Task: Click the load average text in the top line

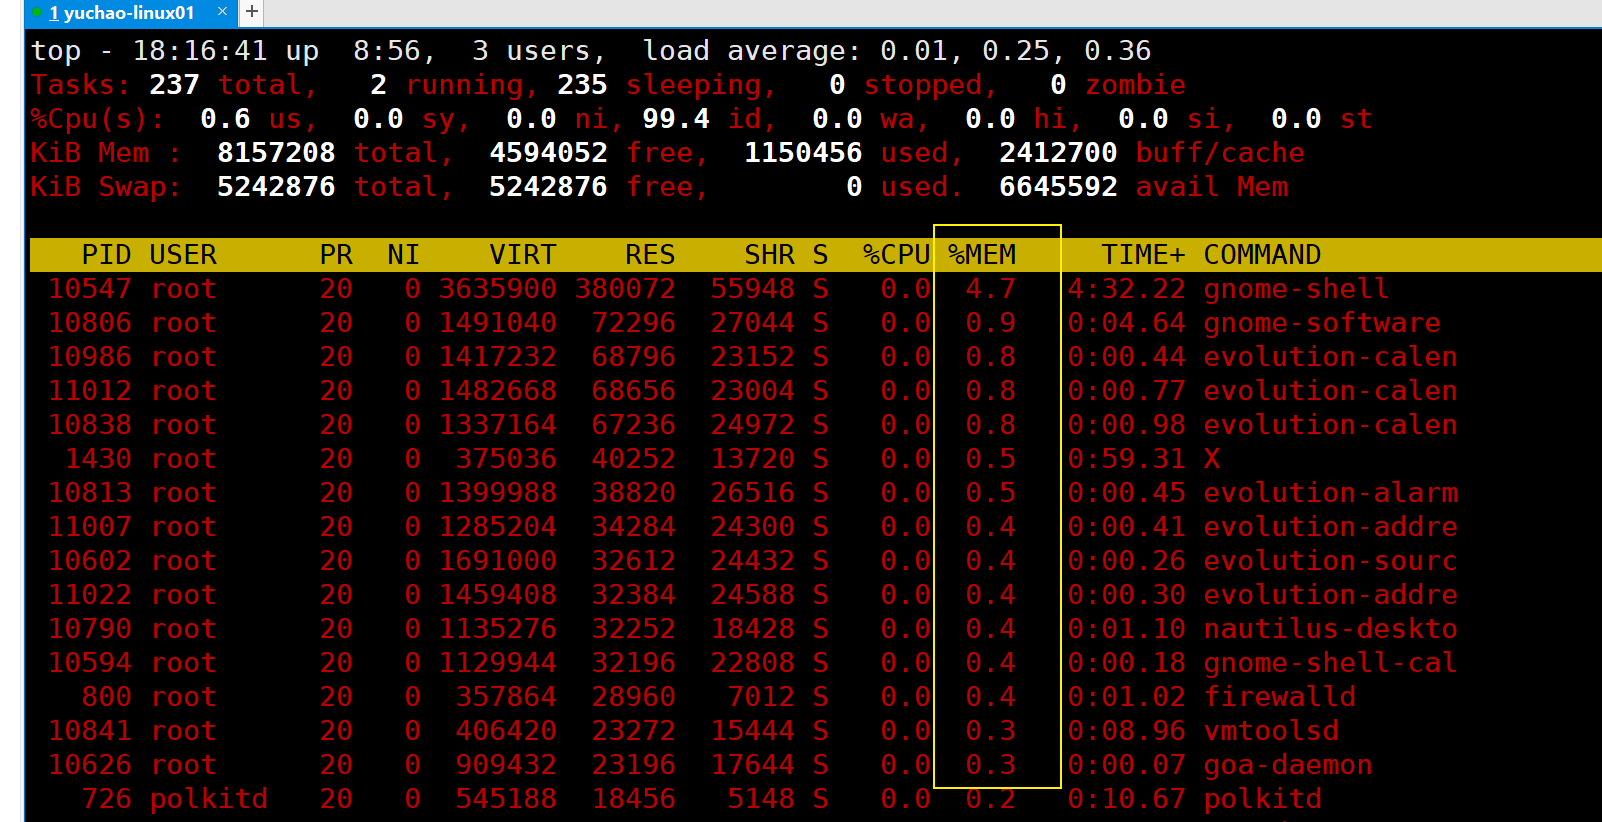Action: coord(750,51)
